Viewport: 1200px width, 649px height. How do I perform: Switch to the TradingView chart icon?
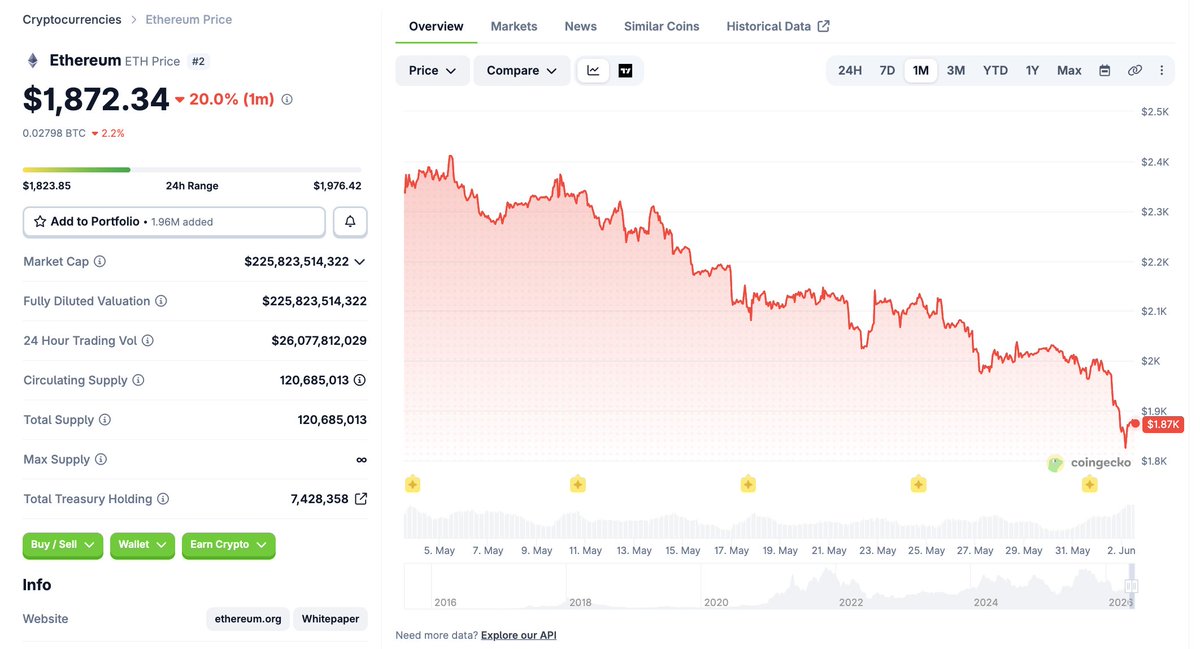625,70
